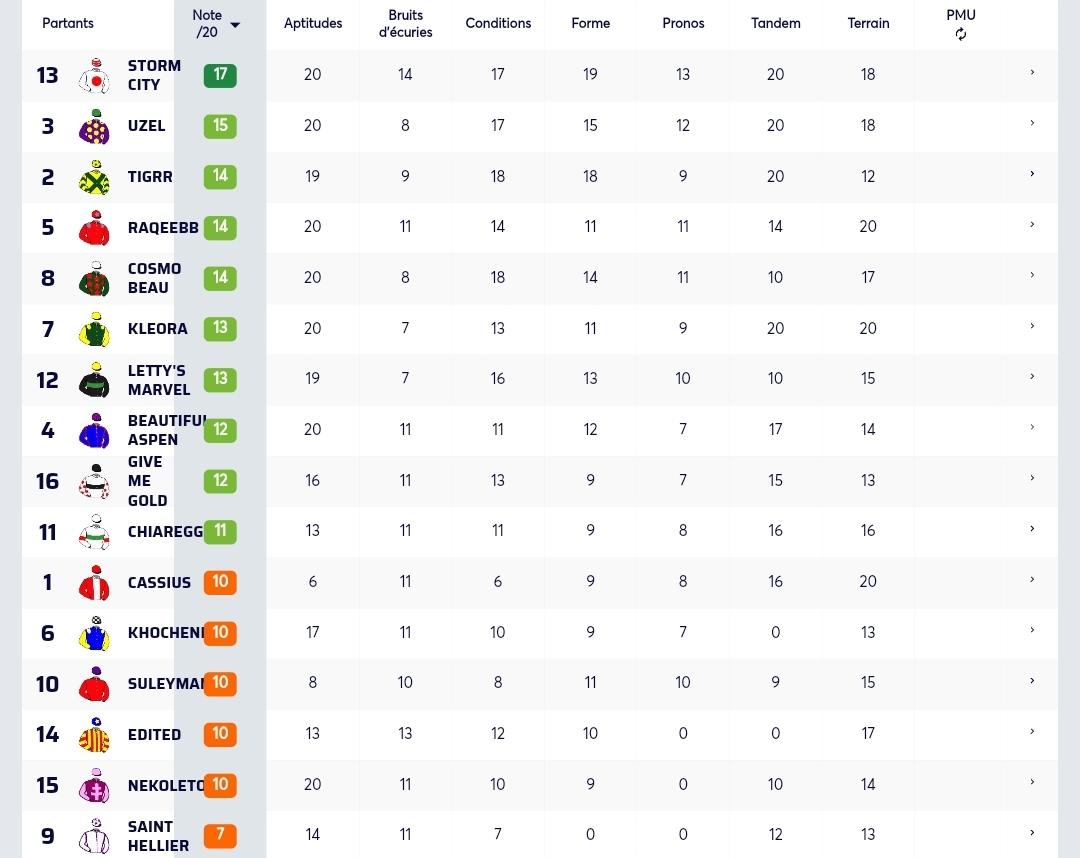Click Nekoleto's pink jockey silk icon
The width and height of the screenshot is (1080, 858).
(x=95, y=786)
